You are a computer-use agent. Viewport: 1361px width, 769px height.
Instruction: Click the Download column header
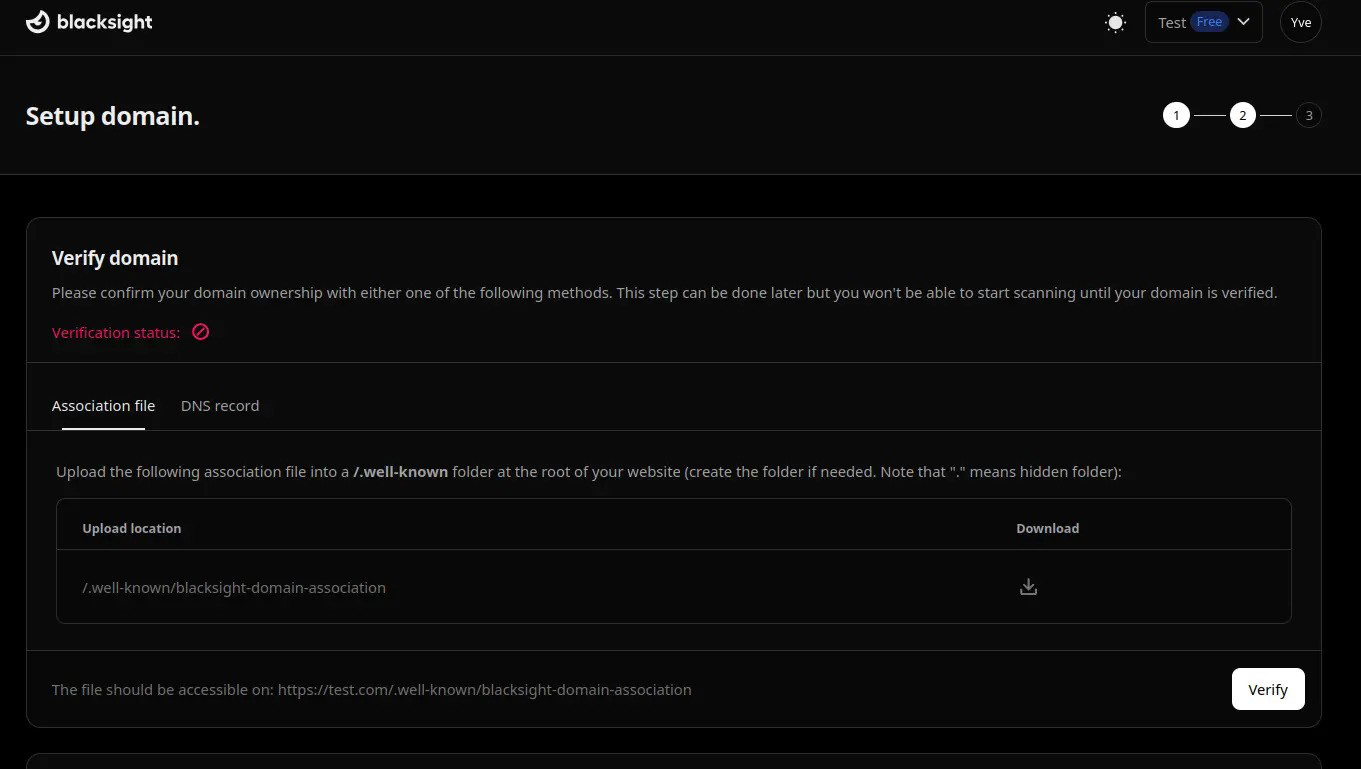pyautogui.click(x=1047, y=528)
